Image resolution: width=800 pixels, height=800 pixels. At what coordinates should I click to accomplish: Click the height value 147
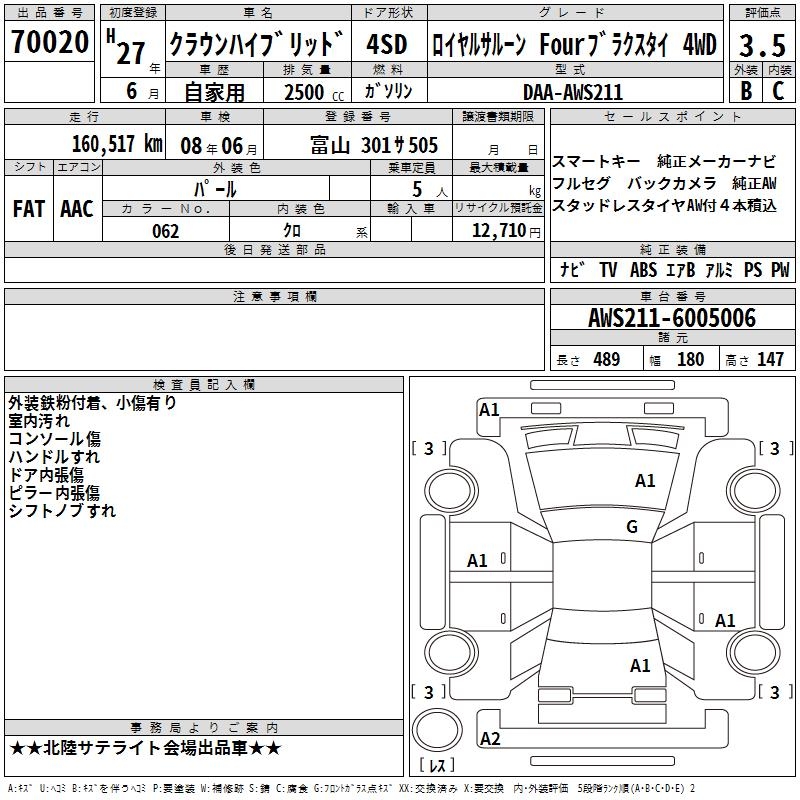[770, 359]
